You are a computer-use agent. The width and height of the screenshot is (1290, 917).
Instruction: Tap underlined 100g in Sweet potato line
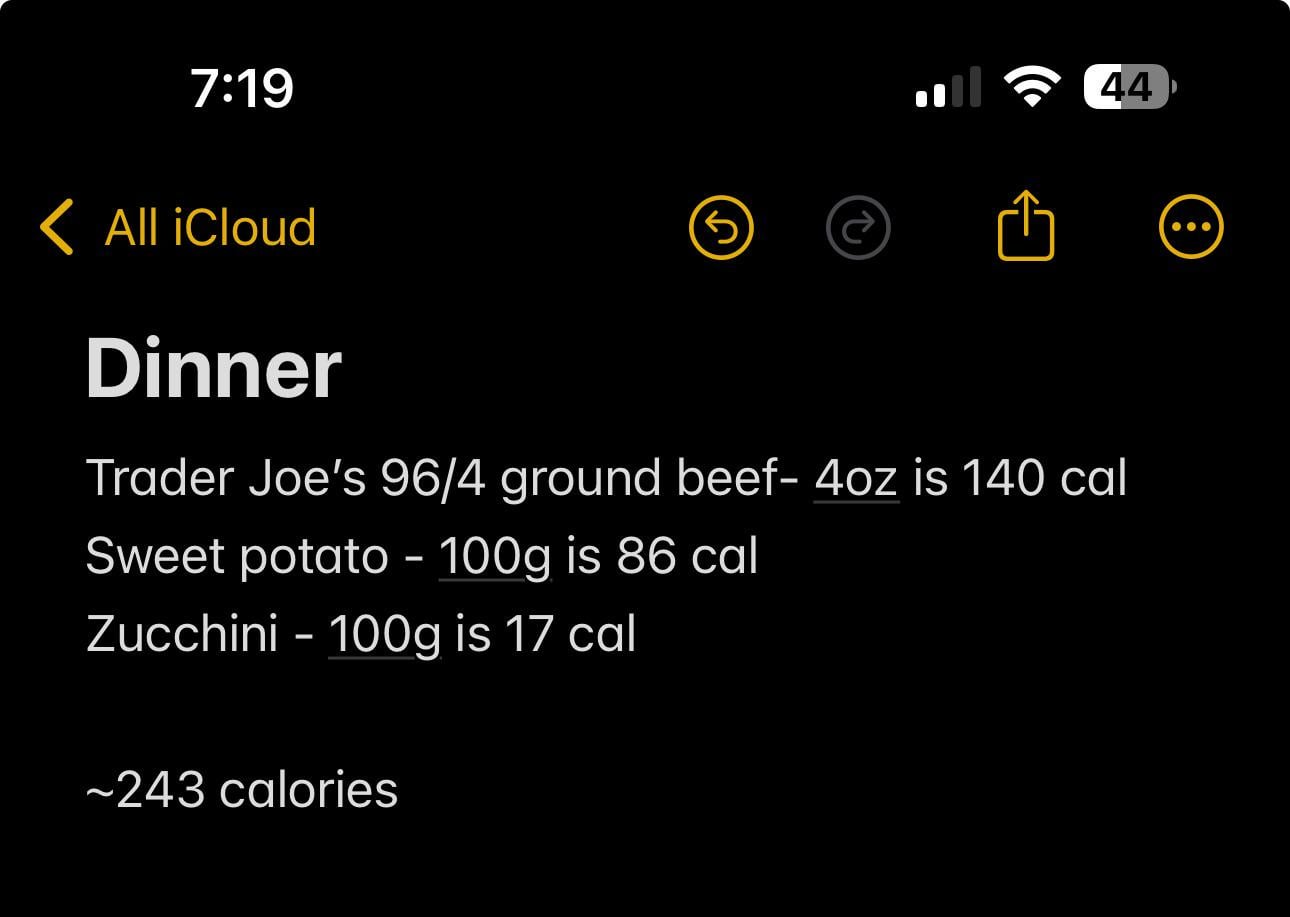coord(495,556)
